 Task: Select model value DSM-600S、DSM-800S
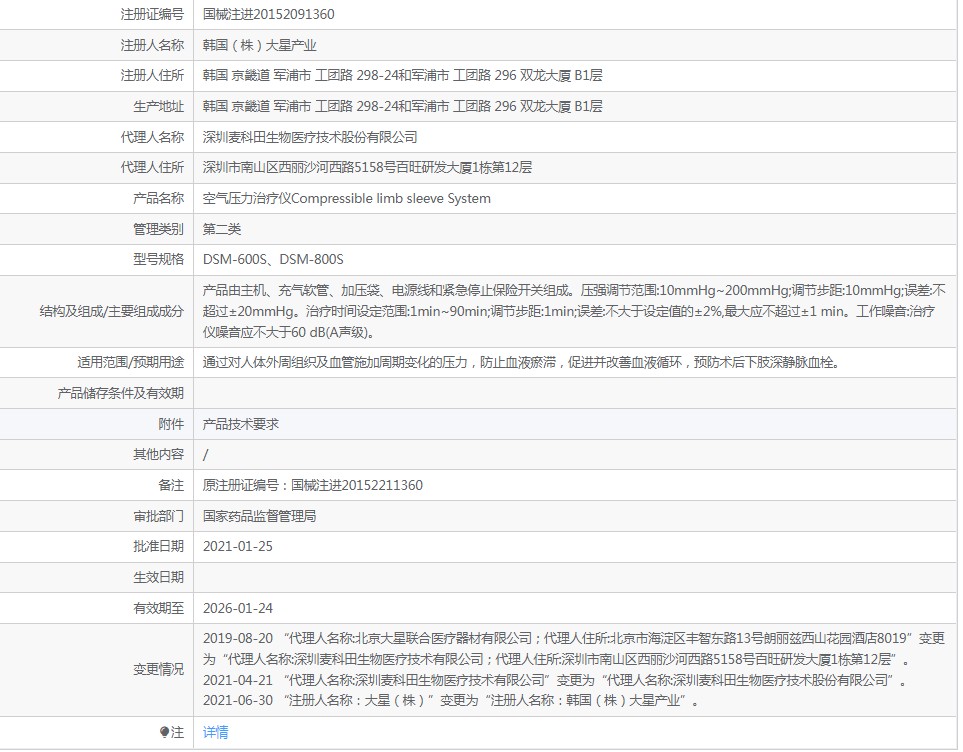tap(273, 259)
